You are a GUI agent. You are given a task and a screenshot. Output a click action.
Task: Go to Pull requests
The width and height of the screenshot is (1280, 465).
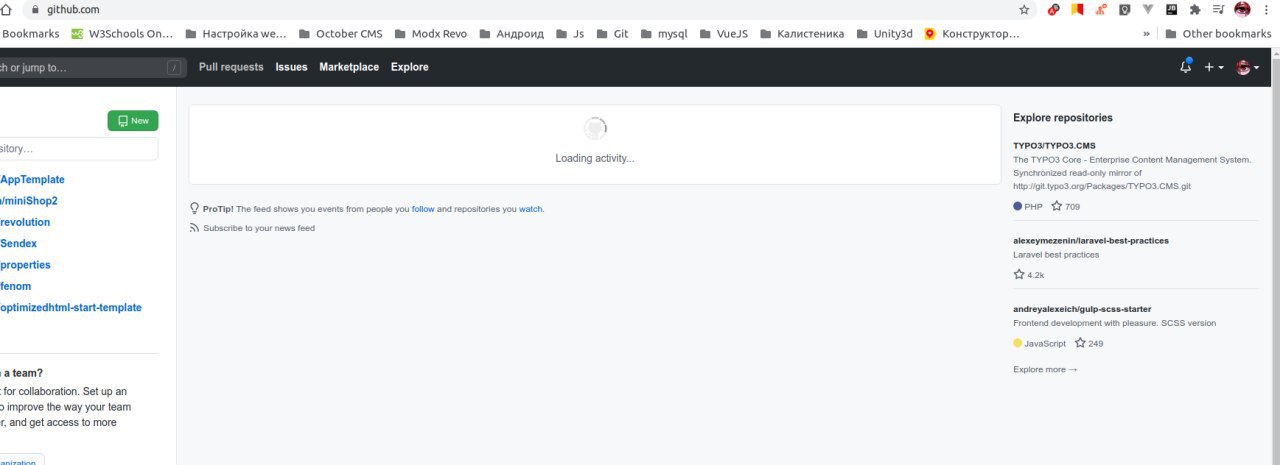point(231,67)
